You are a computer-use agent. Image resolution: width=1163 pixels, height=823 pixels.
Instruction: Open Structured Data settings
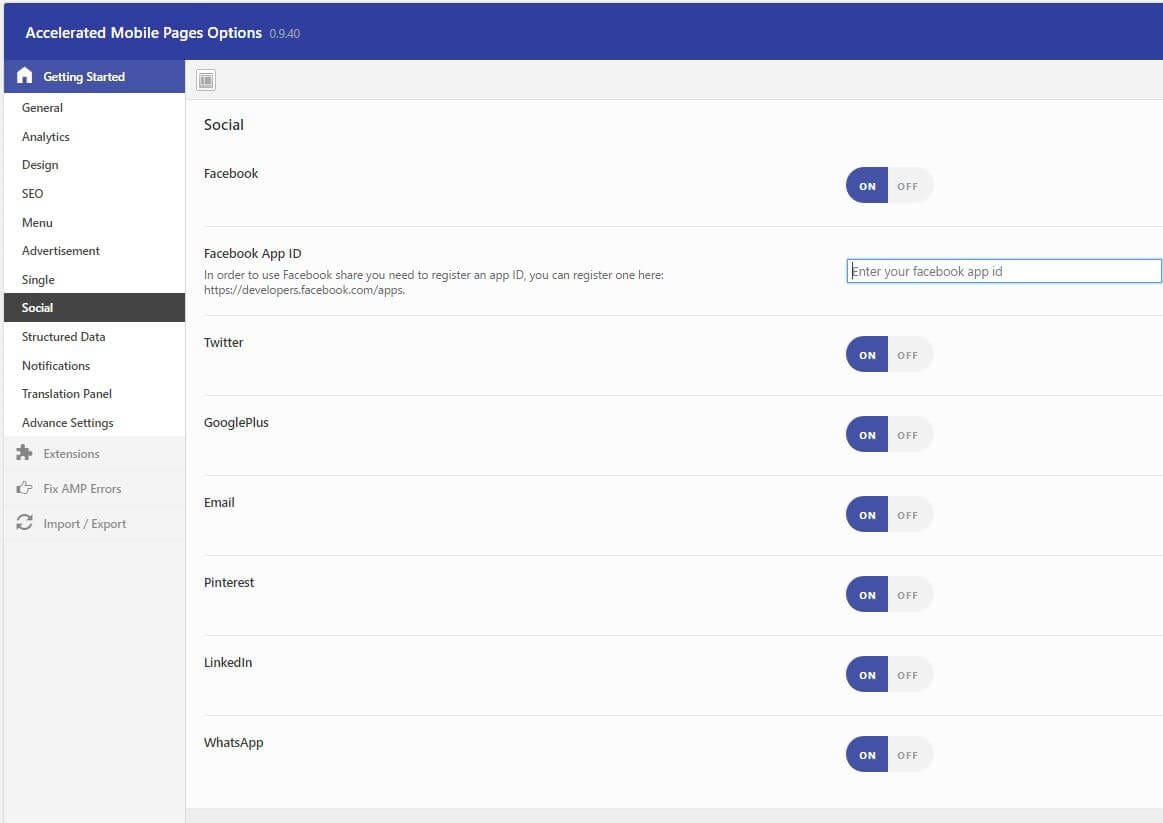pyautogui.click(x=94, y=337)
